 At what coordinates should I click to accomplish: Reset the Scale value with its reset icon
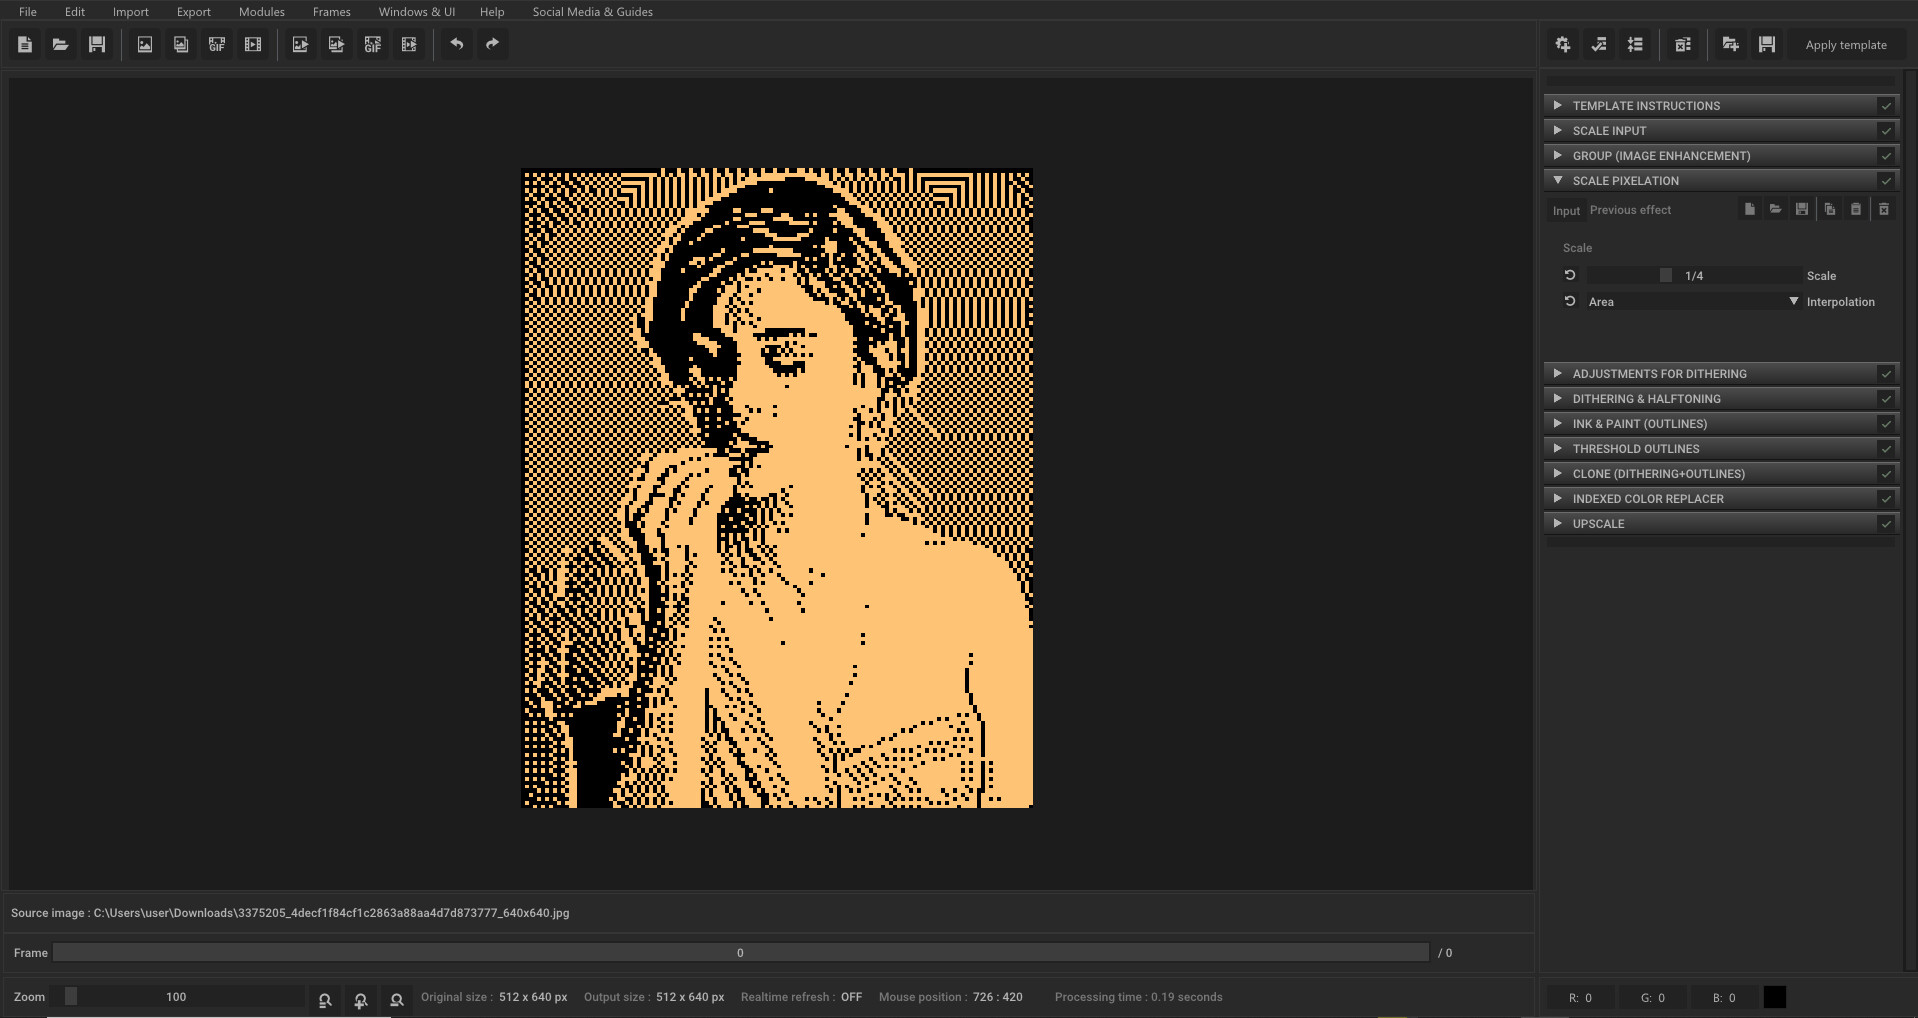tap(1570, 275)
